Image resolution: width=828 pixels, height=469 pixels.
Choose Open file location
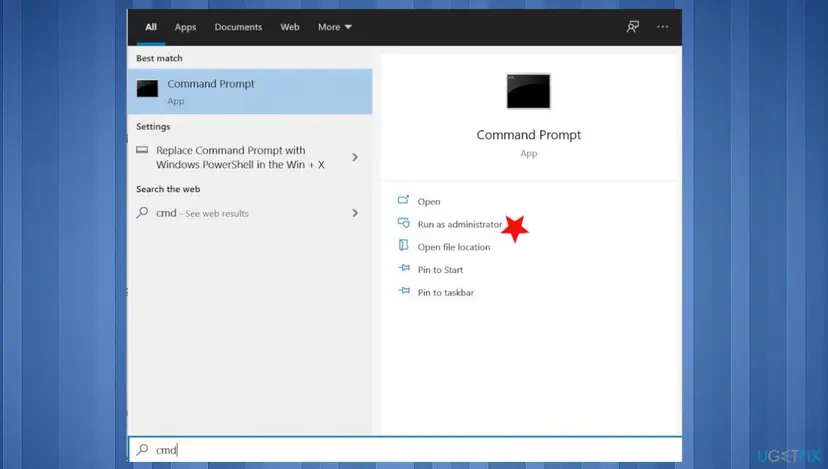click(x=454, y=247)
